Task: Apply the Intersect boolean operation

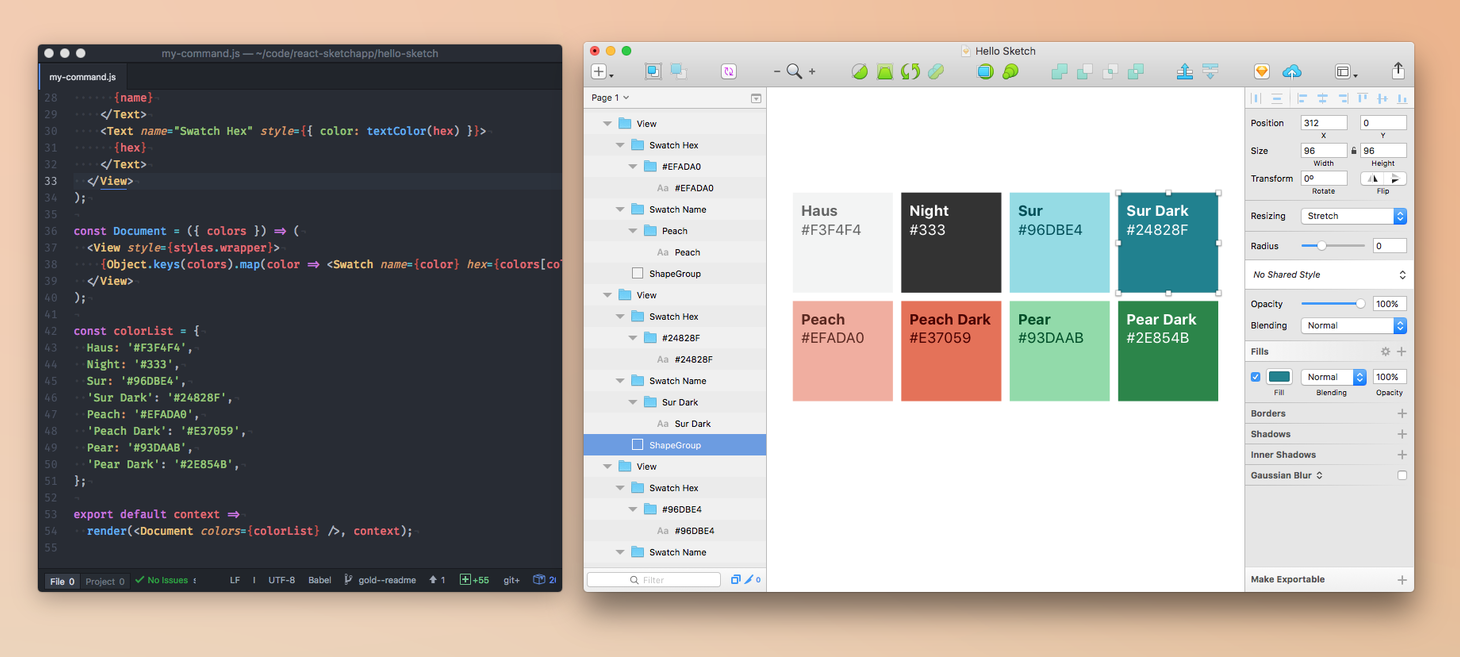Action: [x=1110, y=72]
